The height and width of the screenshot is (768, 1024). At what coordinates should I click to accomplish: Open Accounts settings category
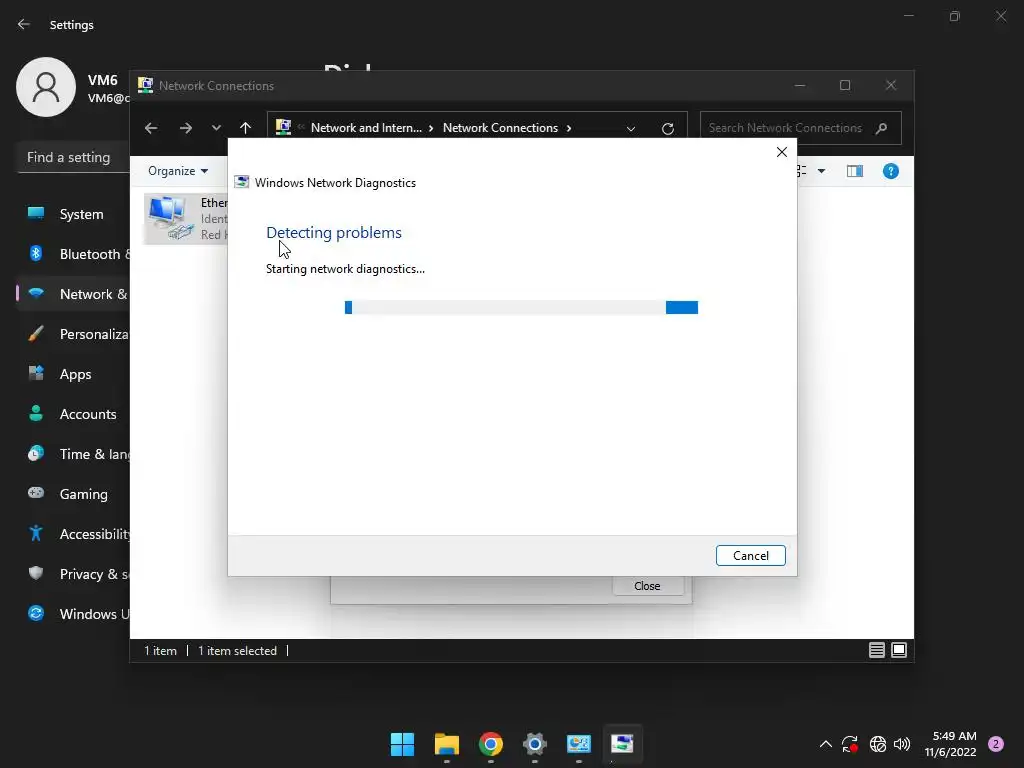coord(73,414)
